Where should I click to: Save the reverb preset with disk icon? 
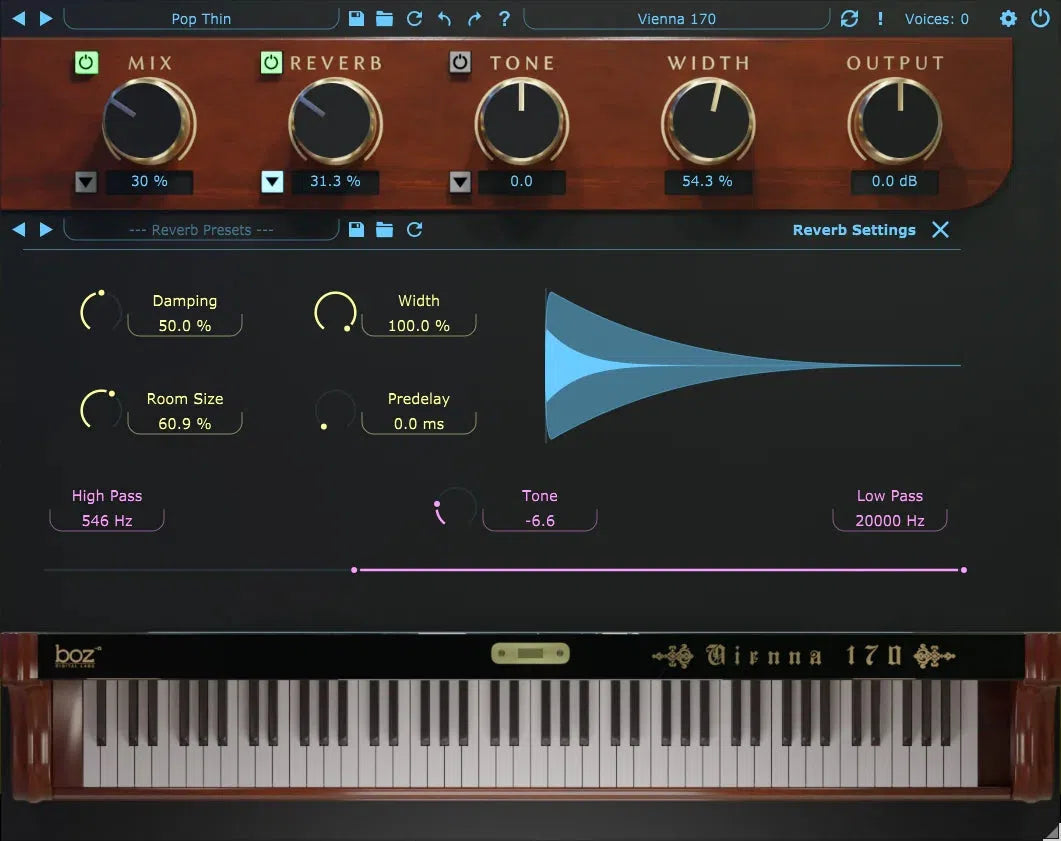coord(356,229)
